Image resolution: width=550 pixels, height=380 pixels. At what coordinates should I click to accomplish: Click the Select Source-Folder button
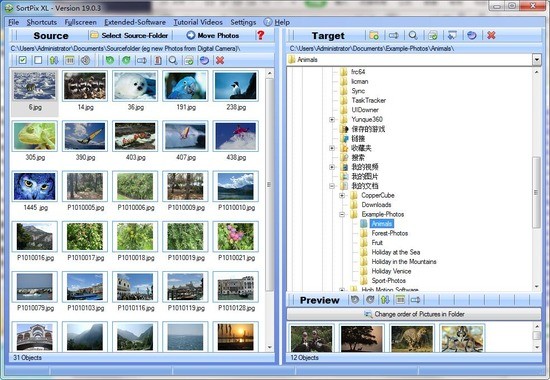[129, 35]
